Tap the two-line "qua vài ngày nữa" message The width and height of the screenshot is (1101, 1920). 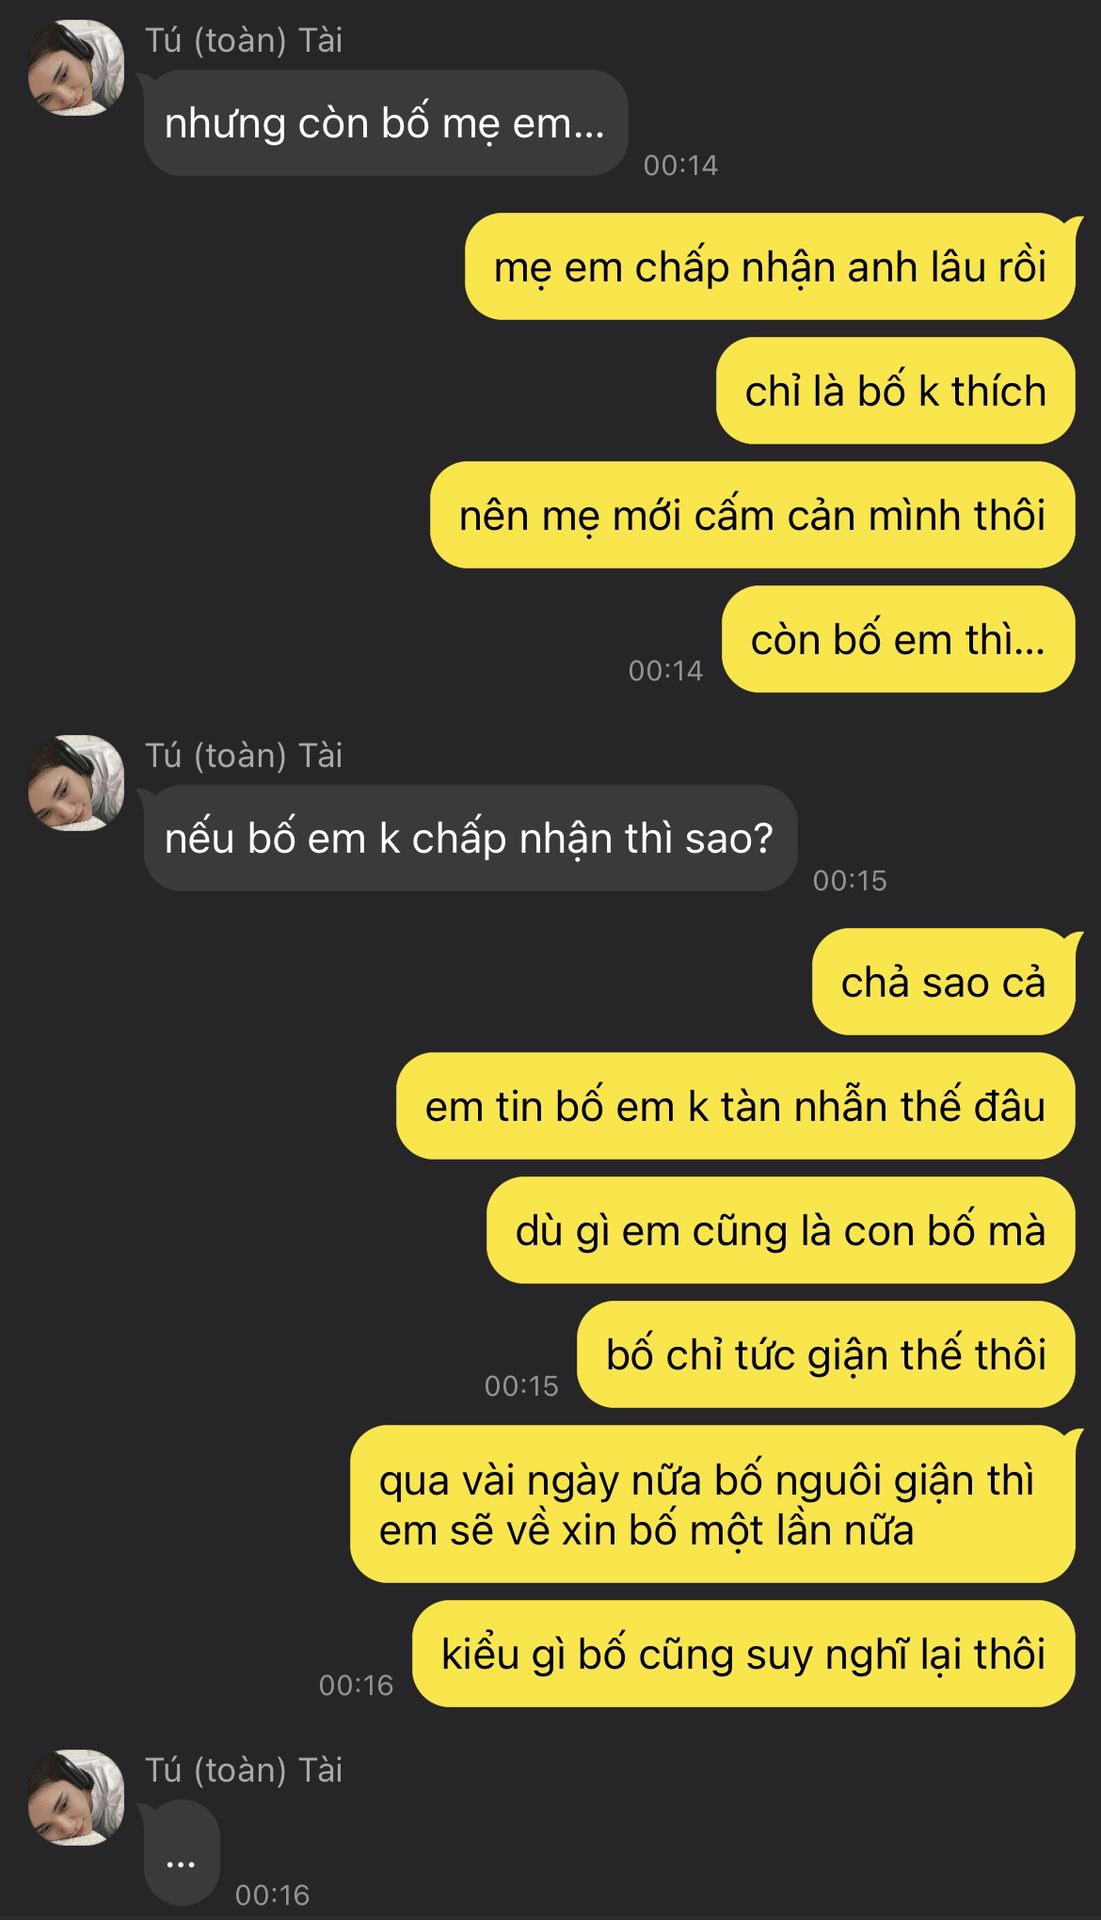[x=713, y=1504]
